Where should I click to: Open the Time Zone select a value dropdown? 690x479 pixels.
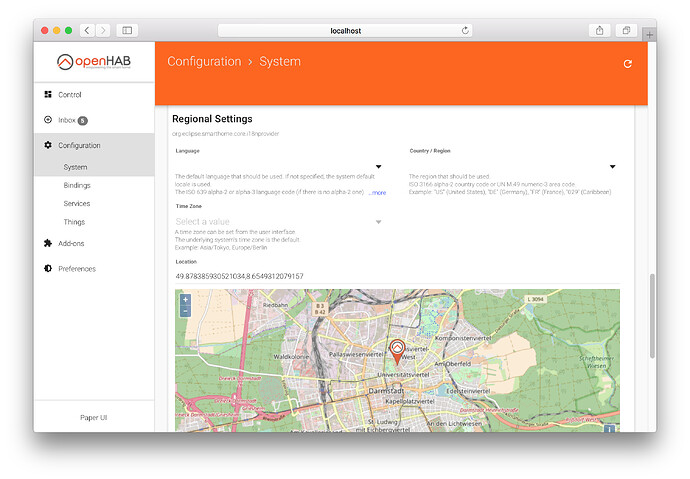pos(279,222)
